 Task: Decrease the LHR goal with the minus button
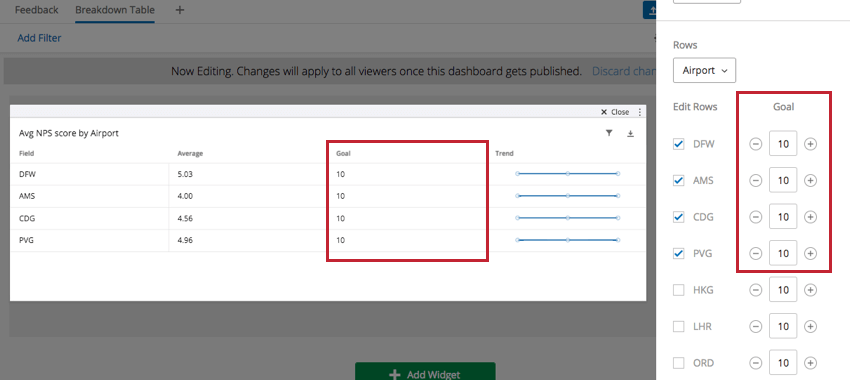(755, 326)
